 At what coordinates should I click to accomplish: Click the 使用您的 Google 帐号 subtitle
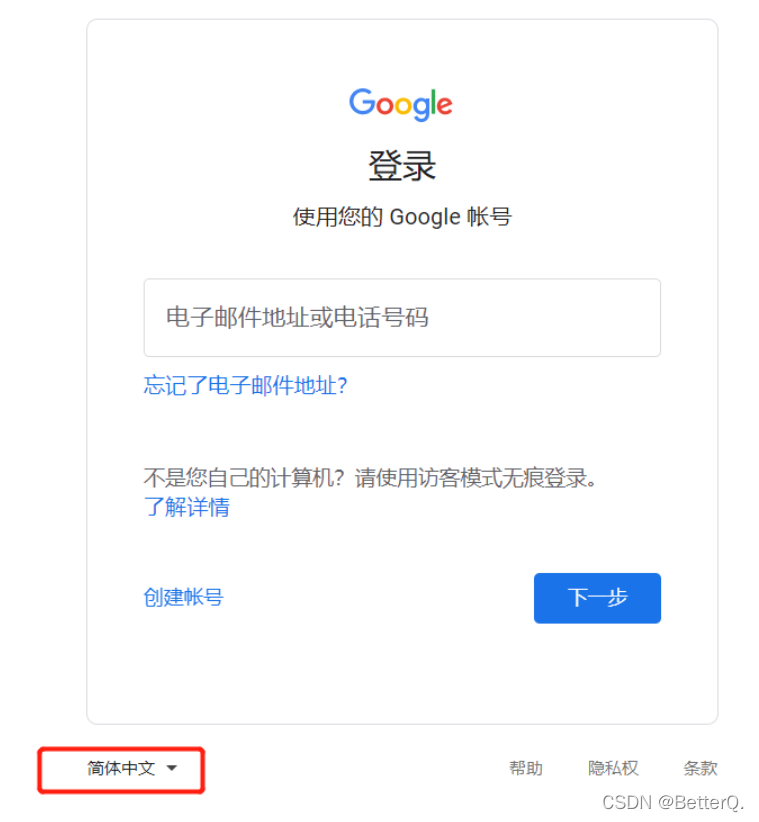tap(402, 217)
